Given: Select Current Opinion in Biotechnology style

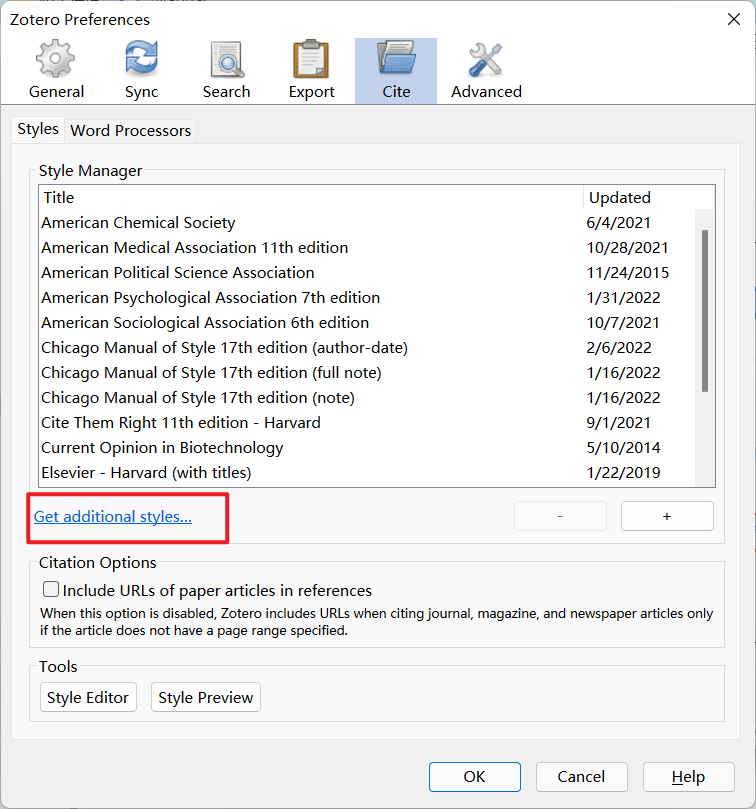Looking at the screenshot, I should tap(367, 448).
